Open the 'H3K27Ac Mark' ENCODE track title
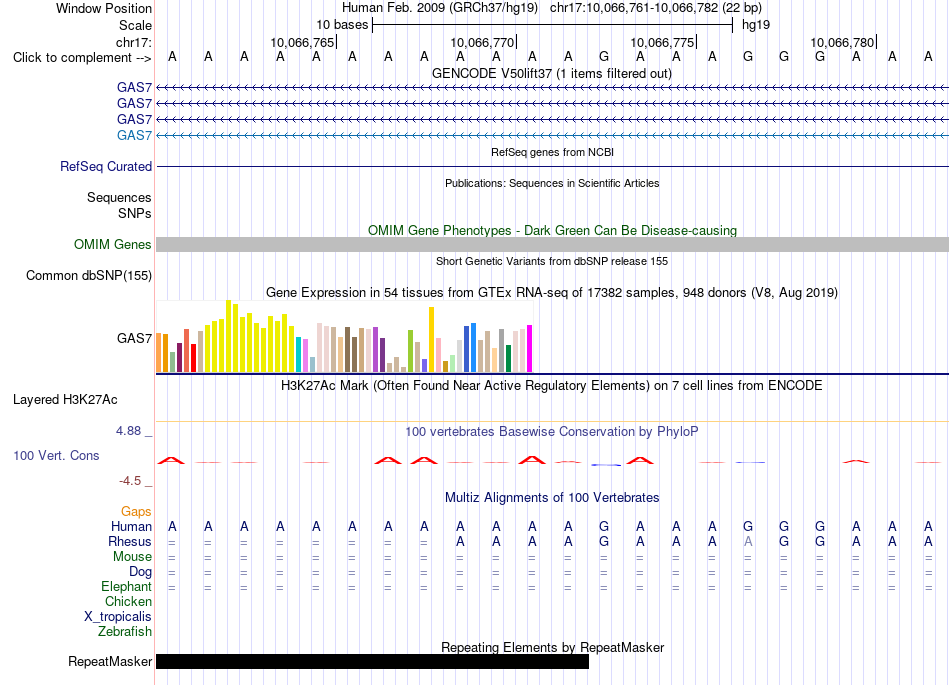This screenshot has width=950, height=685. (x=552, y=386)
